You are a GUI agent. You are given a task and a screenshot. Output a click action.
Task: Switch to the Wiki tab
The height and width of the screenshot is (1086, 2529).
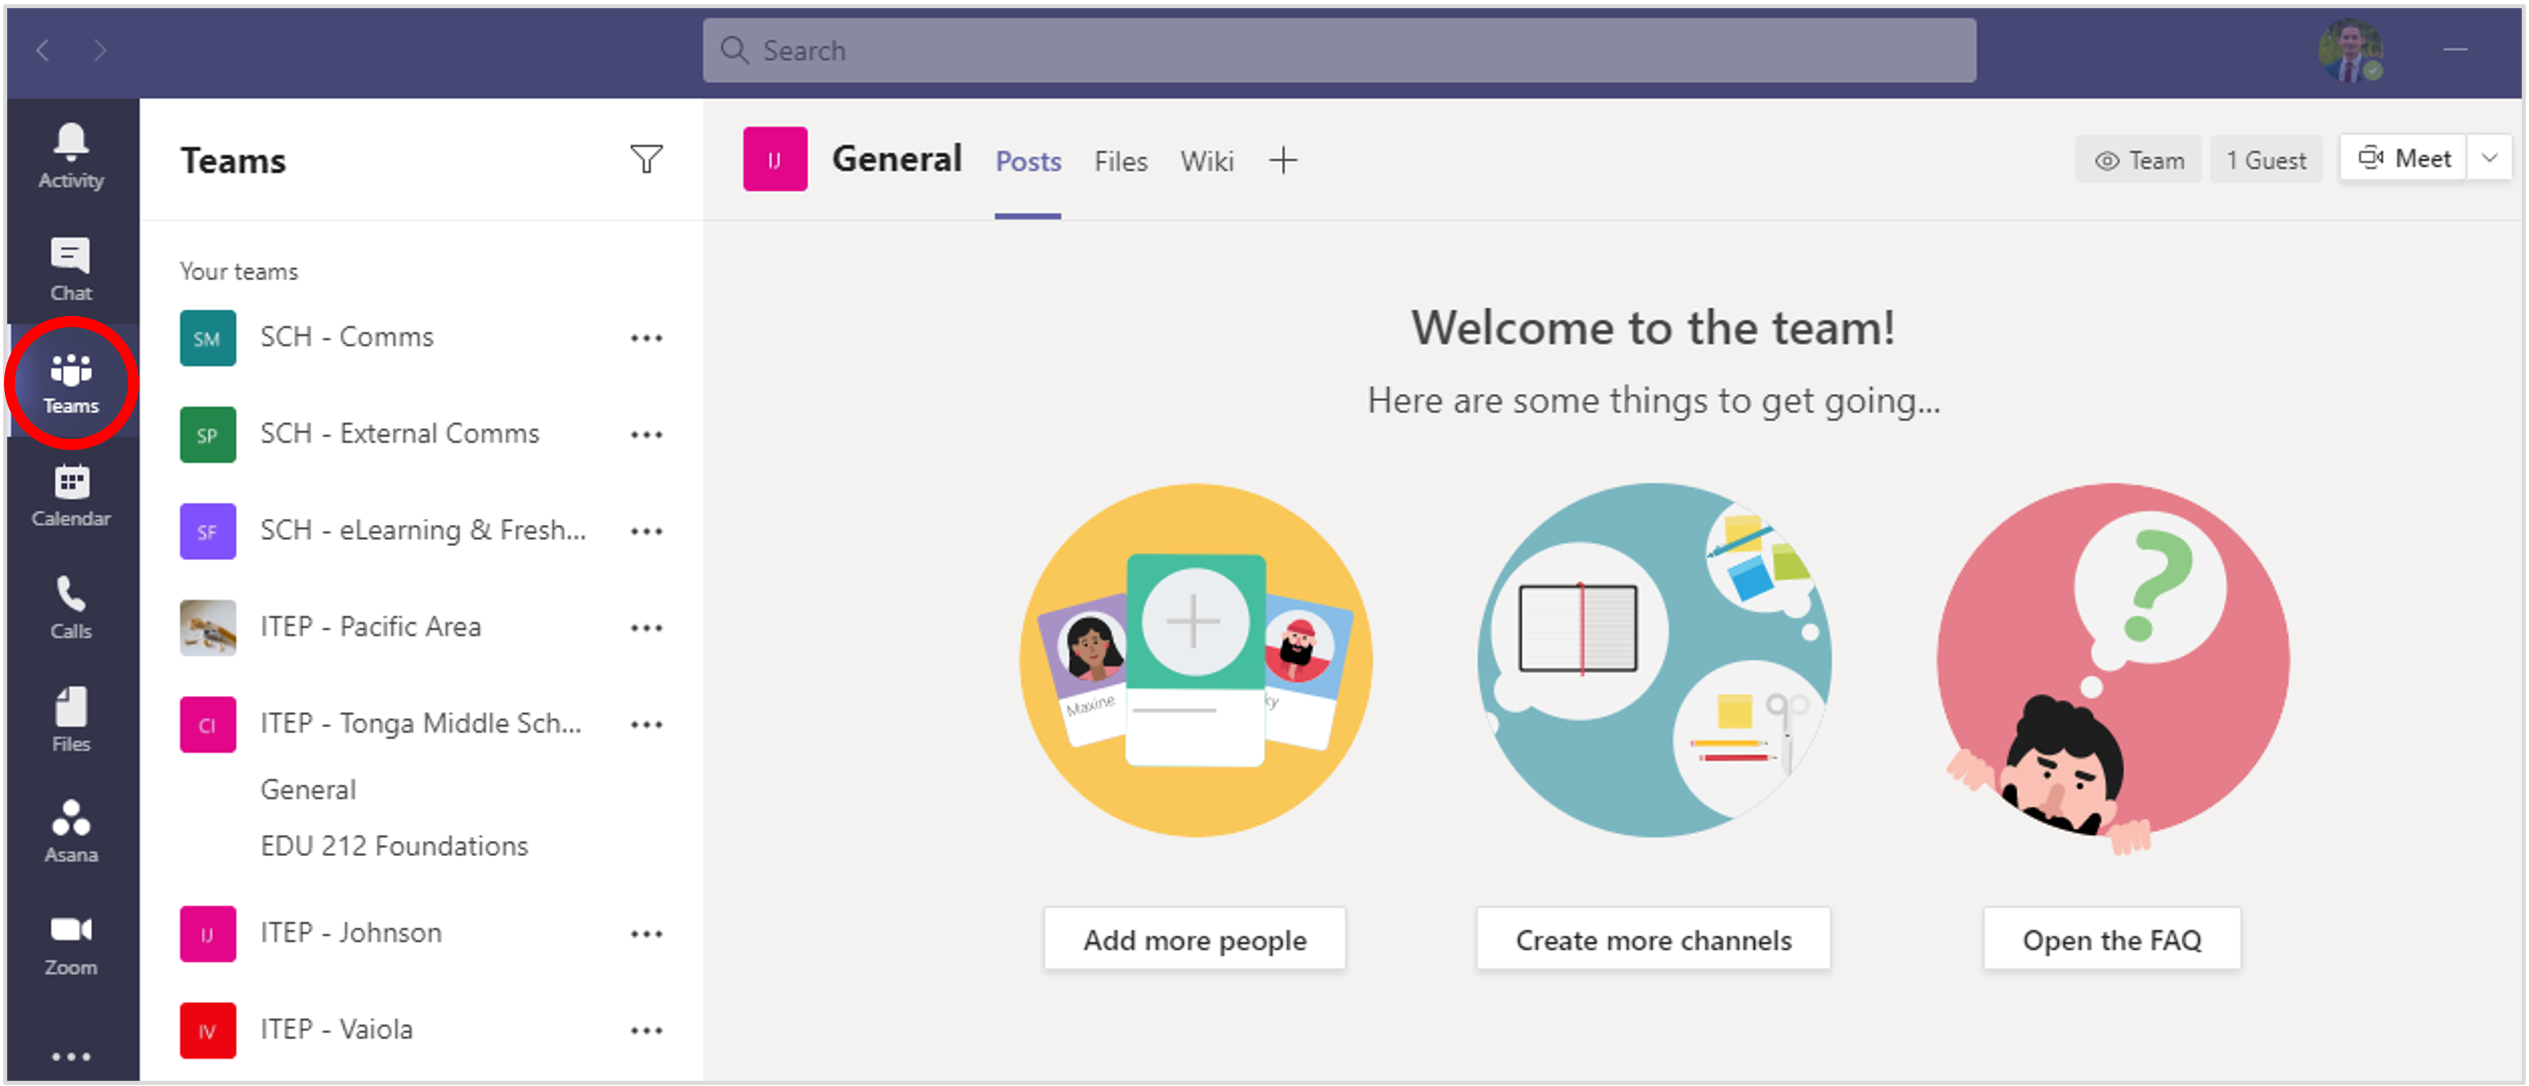(x=1206, y=161)
